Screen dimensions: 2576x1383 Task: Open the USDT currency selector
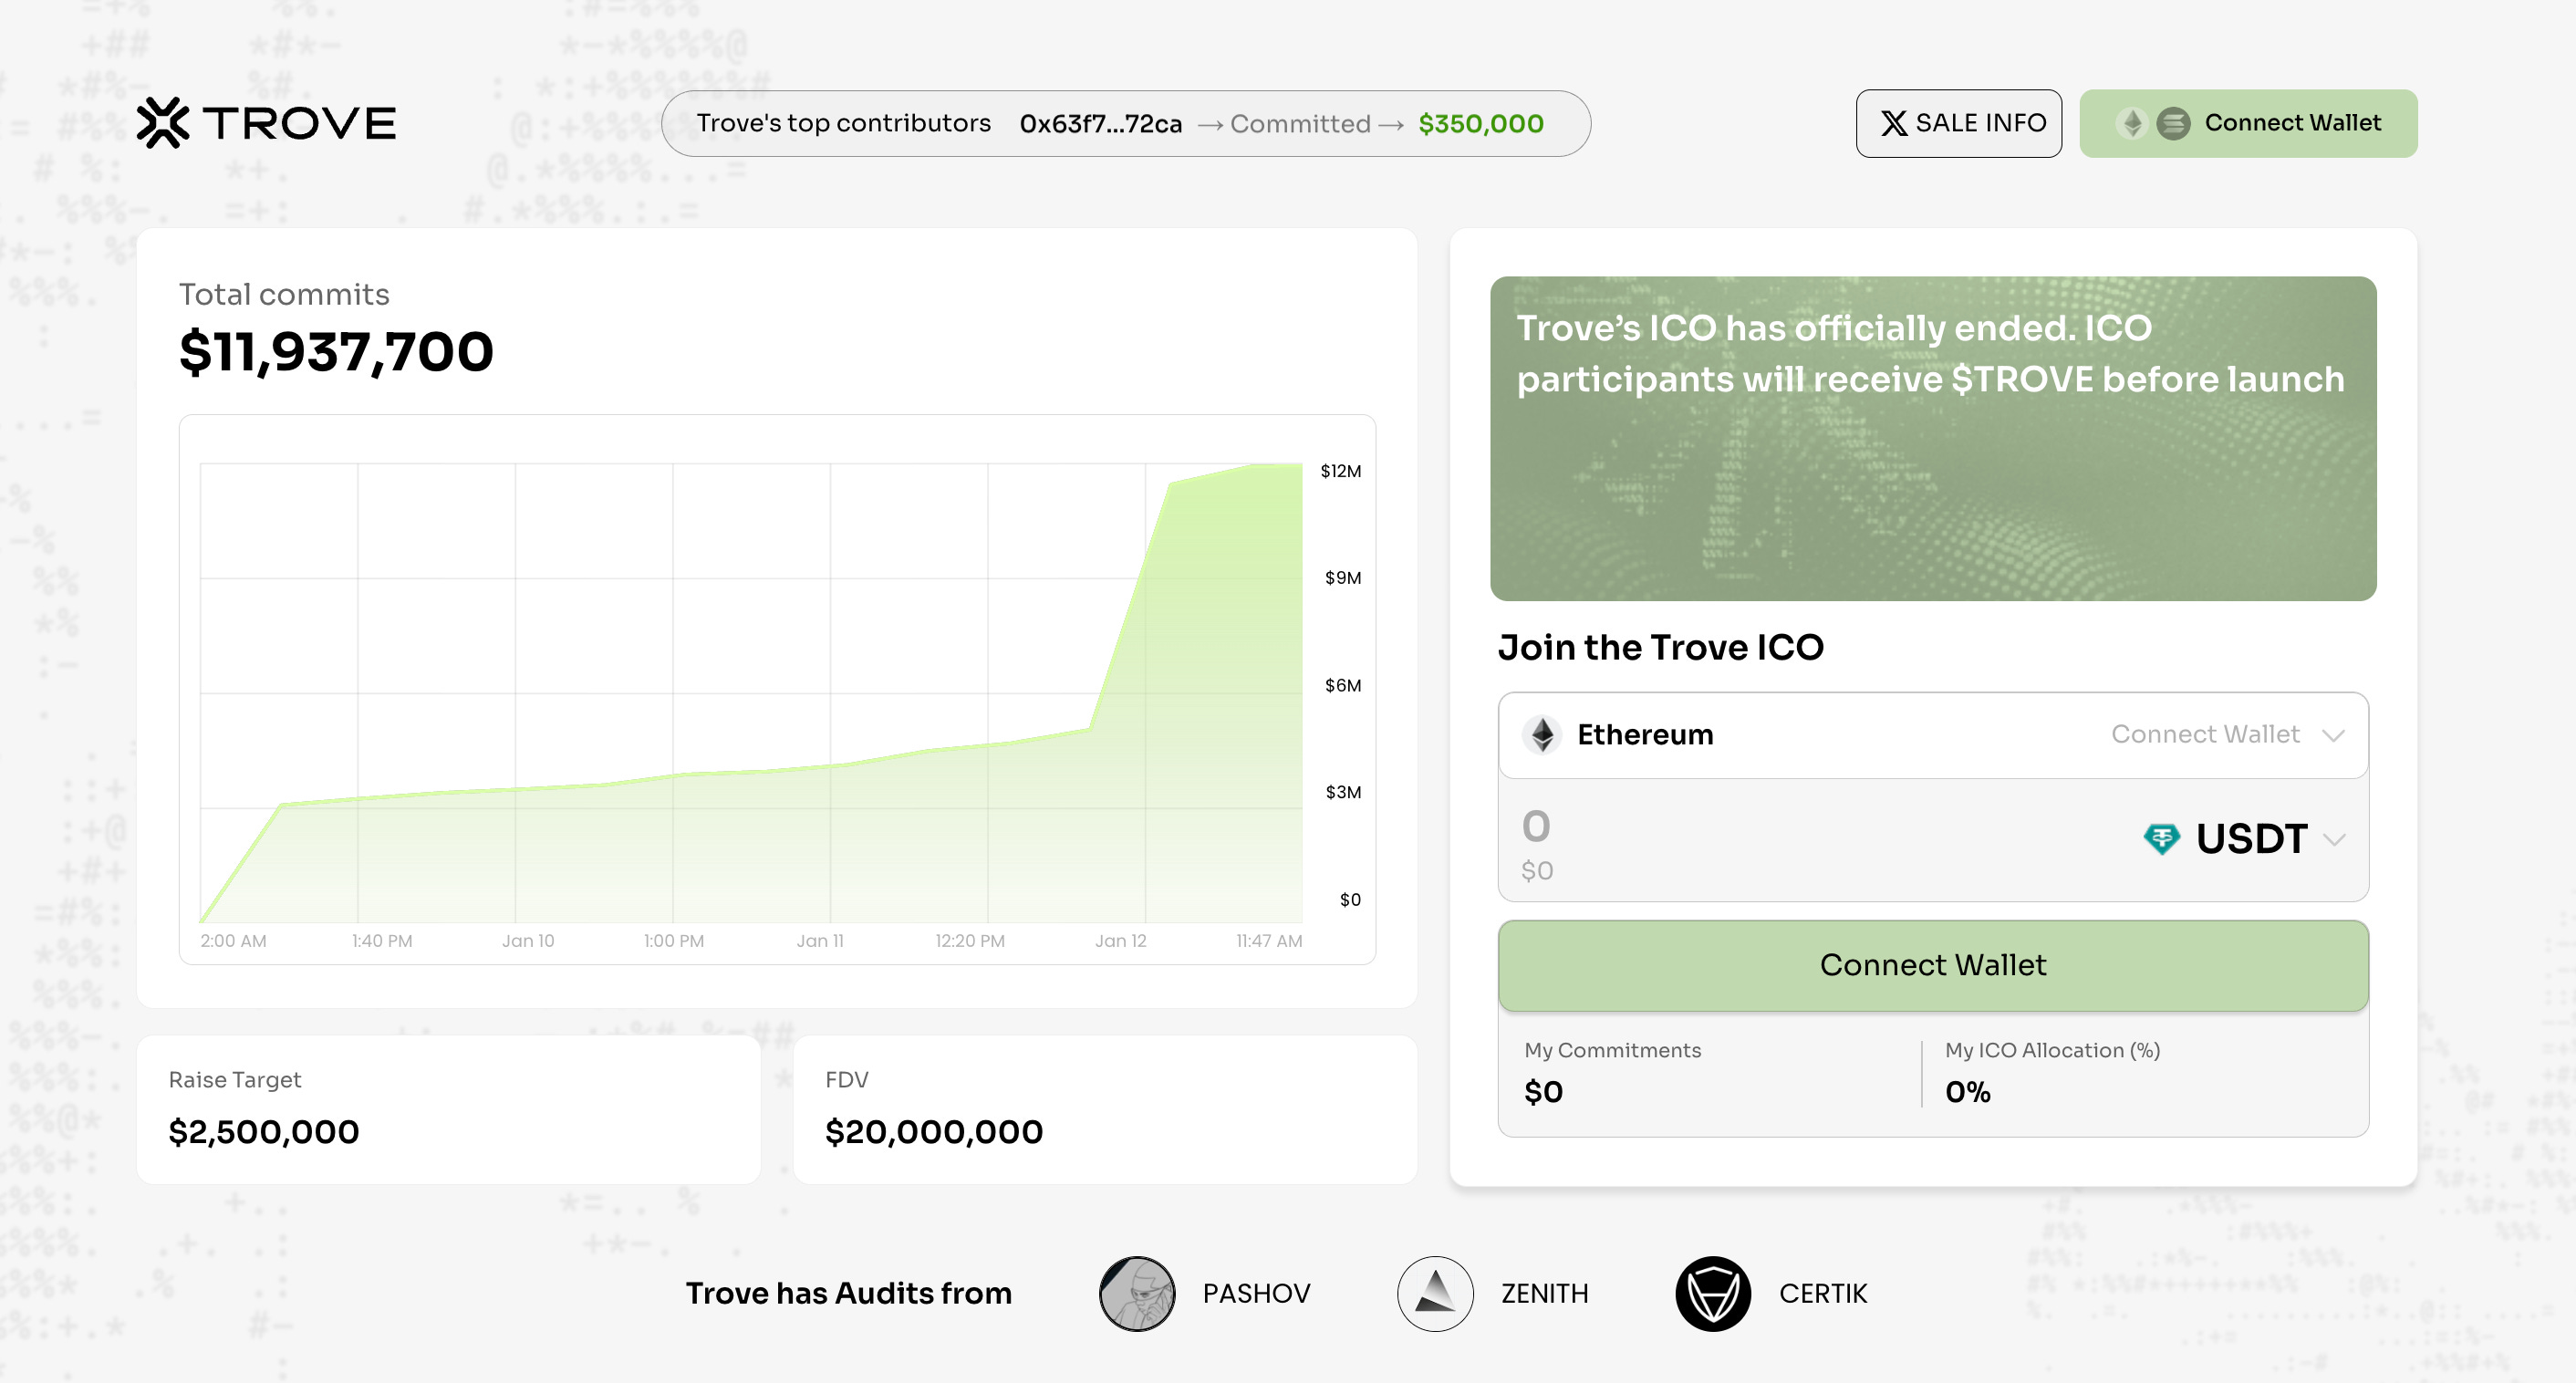pyautogui.click(x=2250, y=838)
